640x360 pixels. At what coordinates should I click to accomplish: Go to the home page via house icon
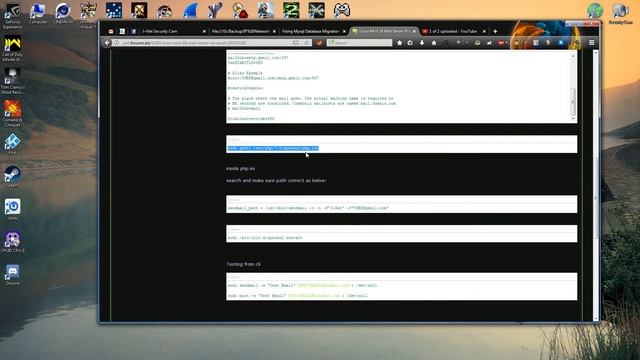434,42
